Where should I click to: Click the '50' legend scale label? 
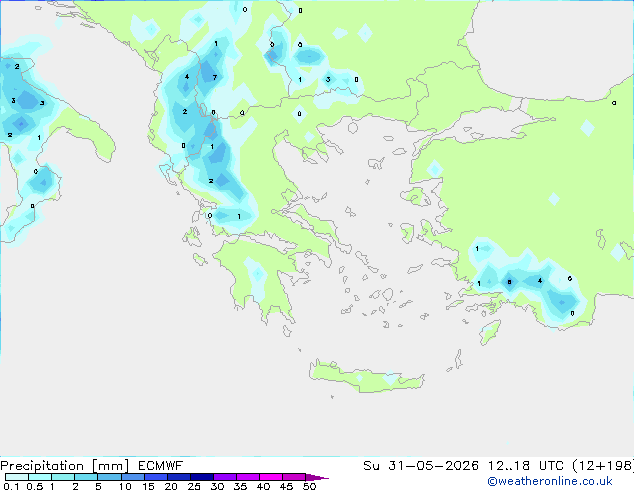[310, 486]
